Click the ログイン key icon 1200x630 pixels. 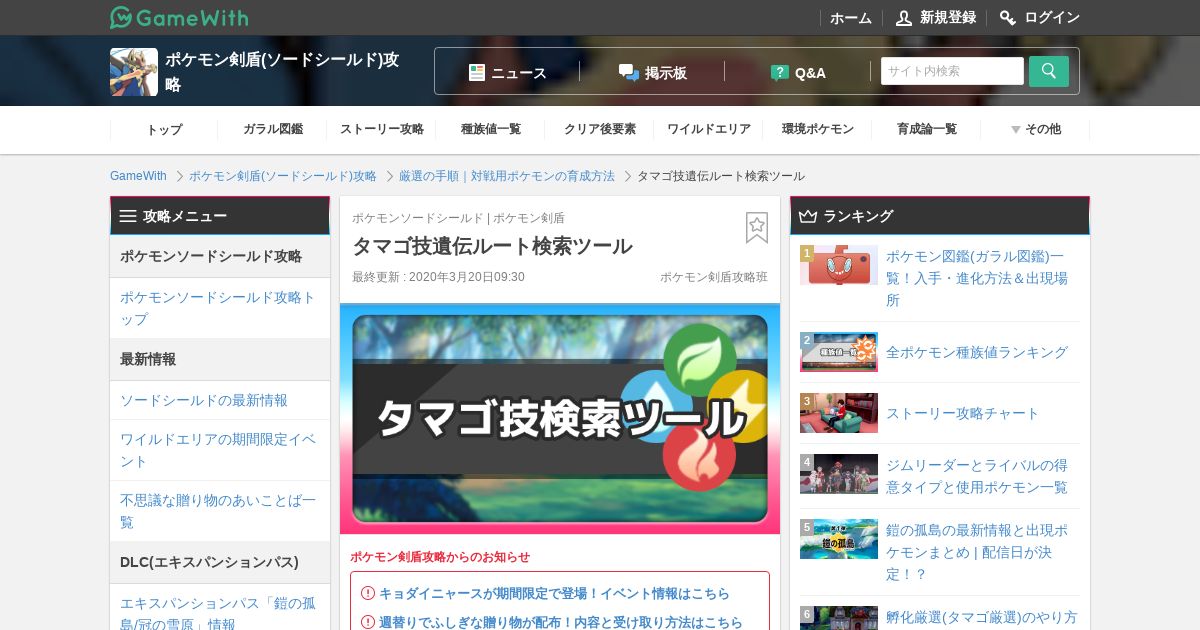coord(1008,18)
